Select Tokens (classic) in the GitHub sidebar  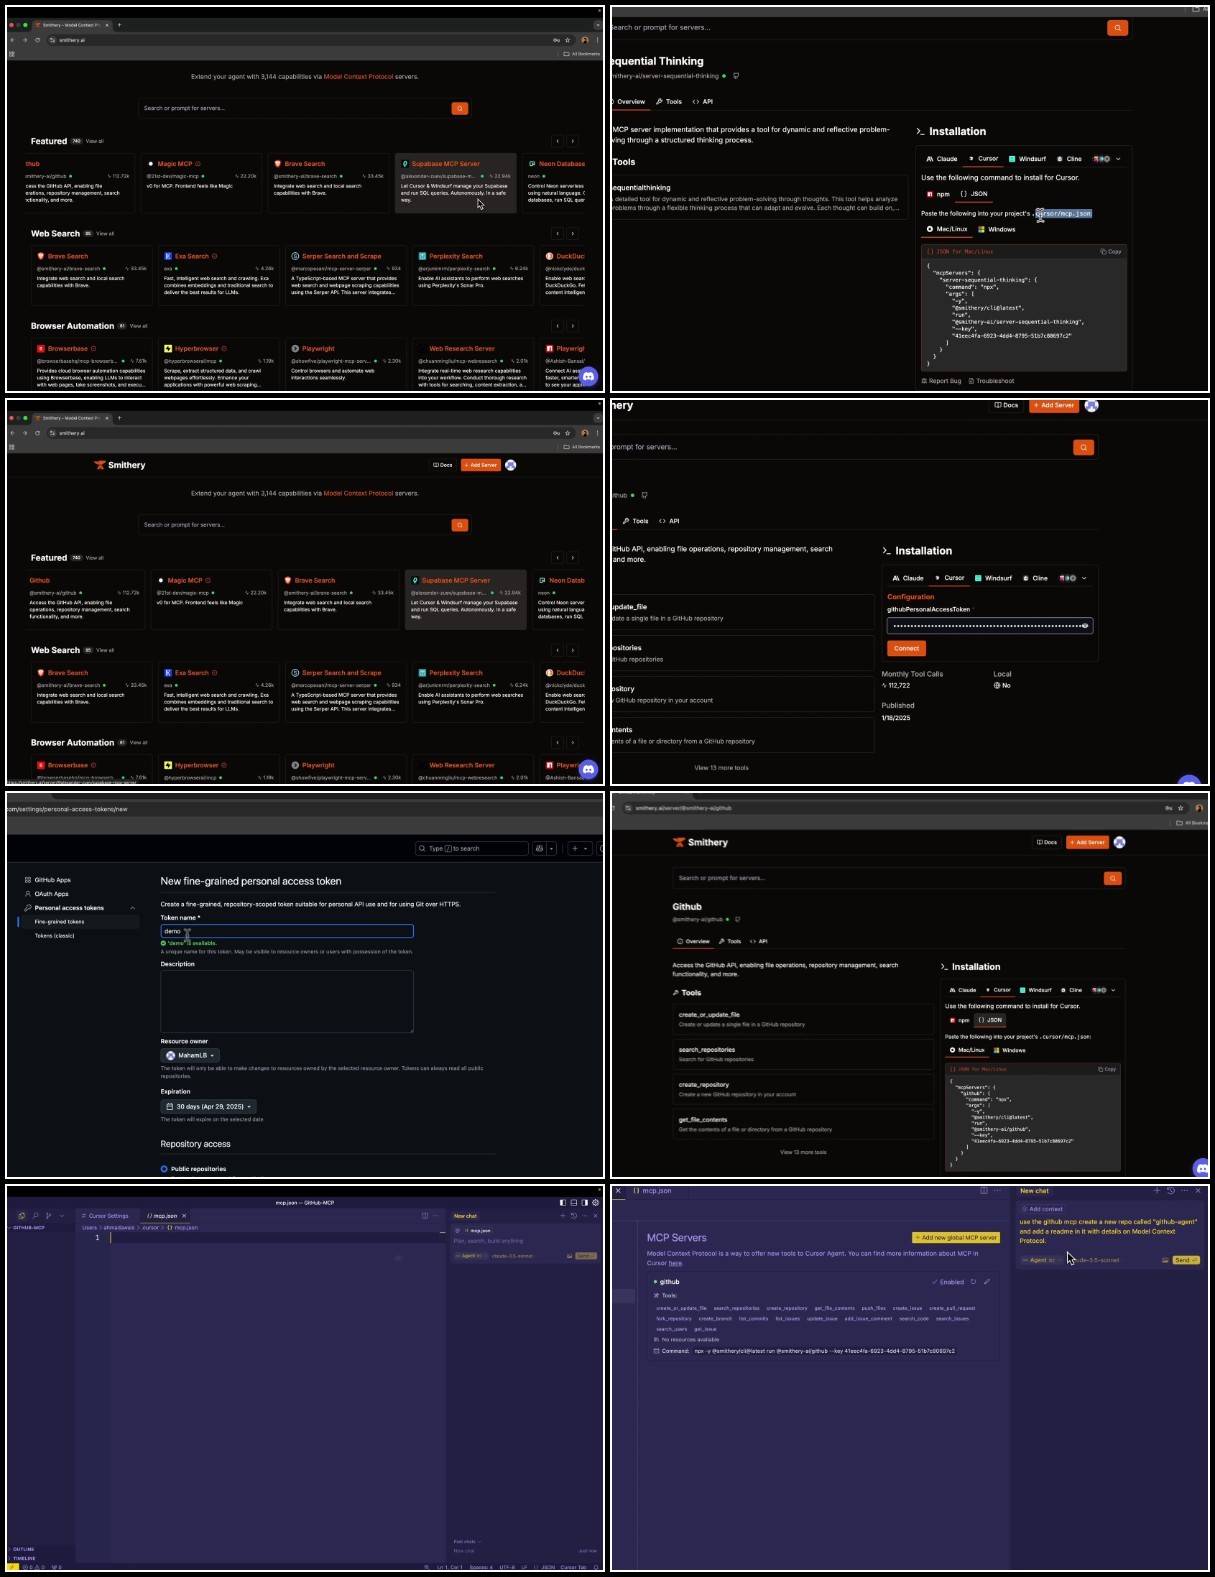click(54, 936)
